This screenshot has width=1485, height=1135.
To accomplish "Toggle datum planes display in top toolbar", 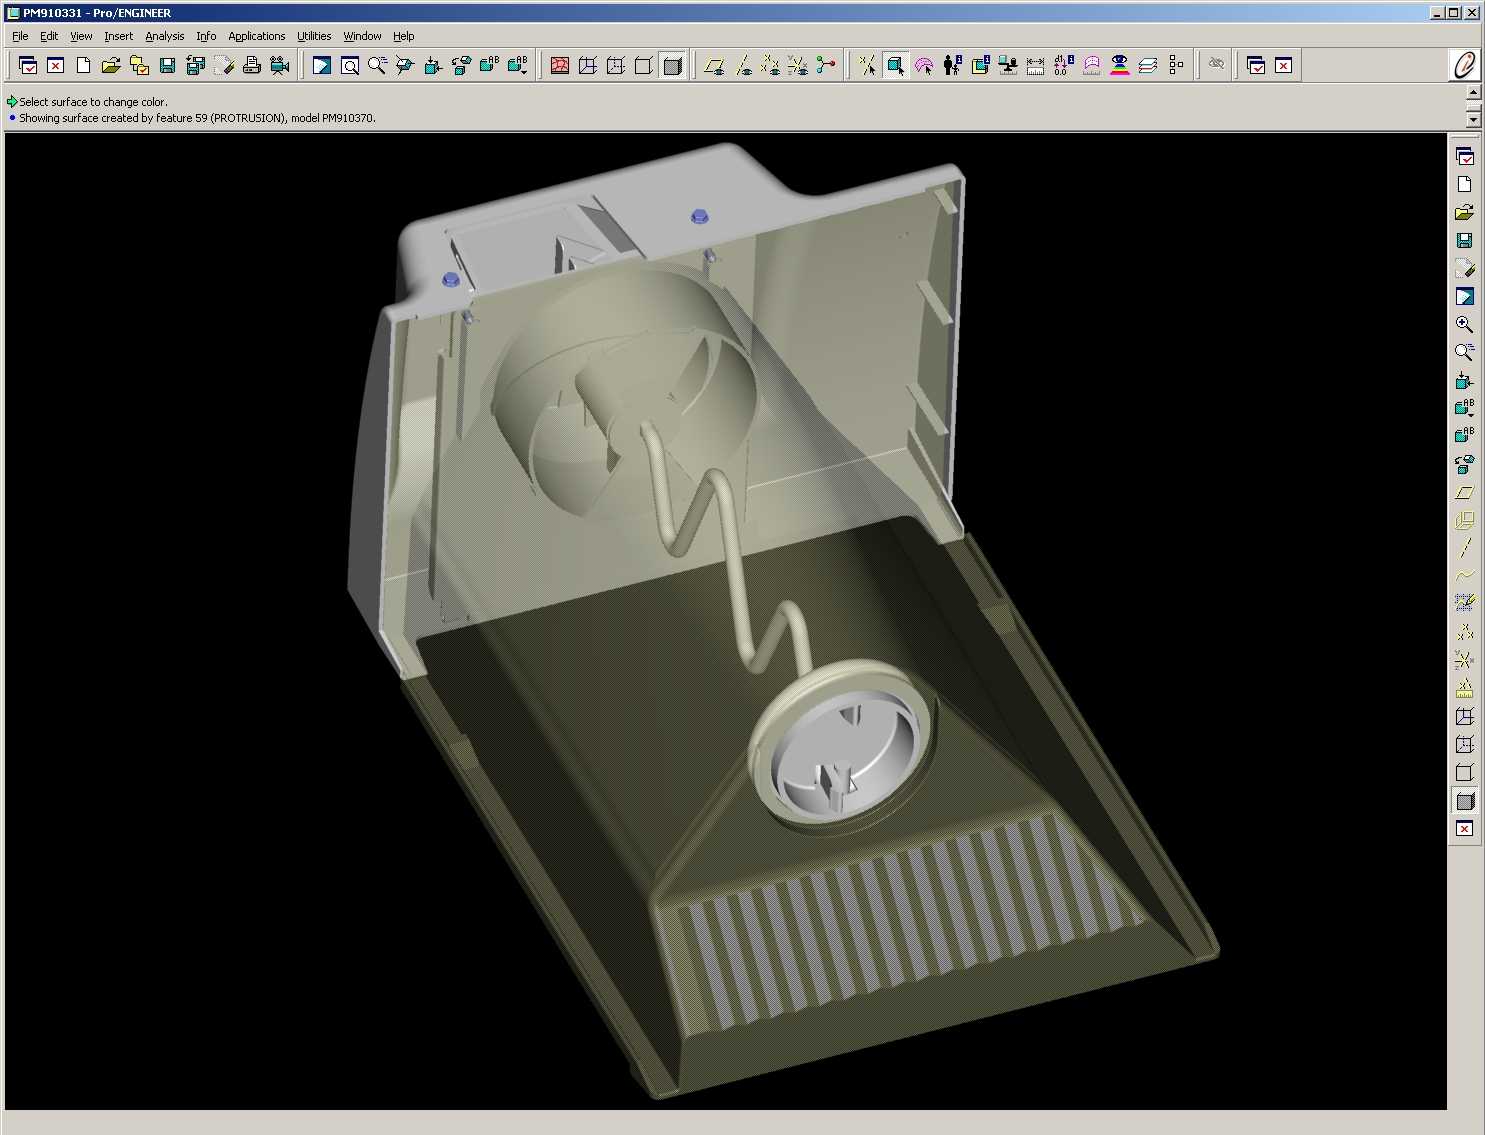I will tap(714, 66).
